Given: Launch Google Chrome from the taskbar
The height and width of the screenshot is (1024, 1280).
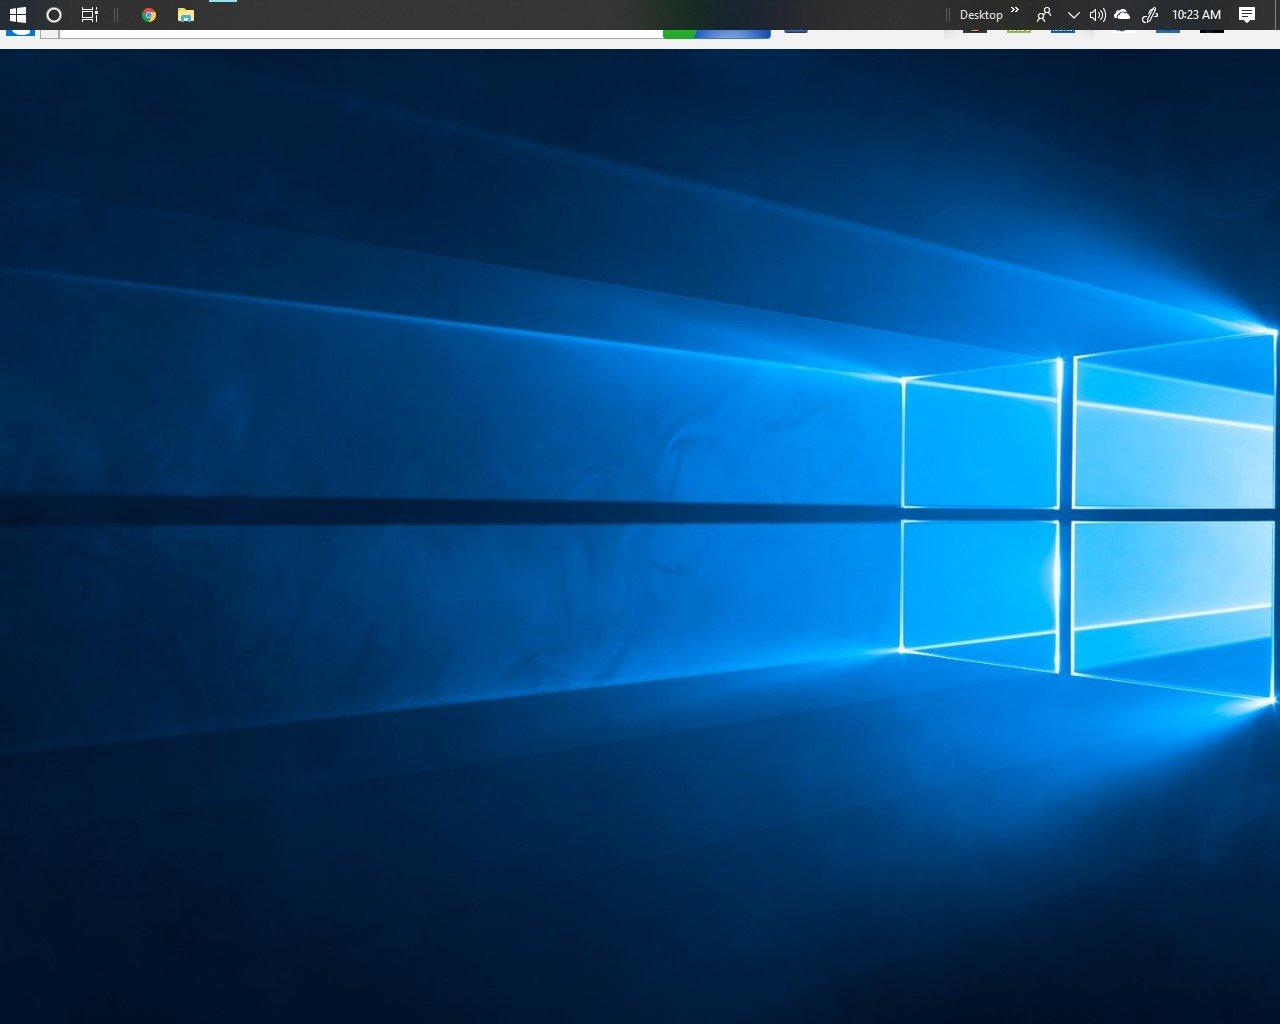Looking at the screenshot, I should pos(149,15).
